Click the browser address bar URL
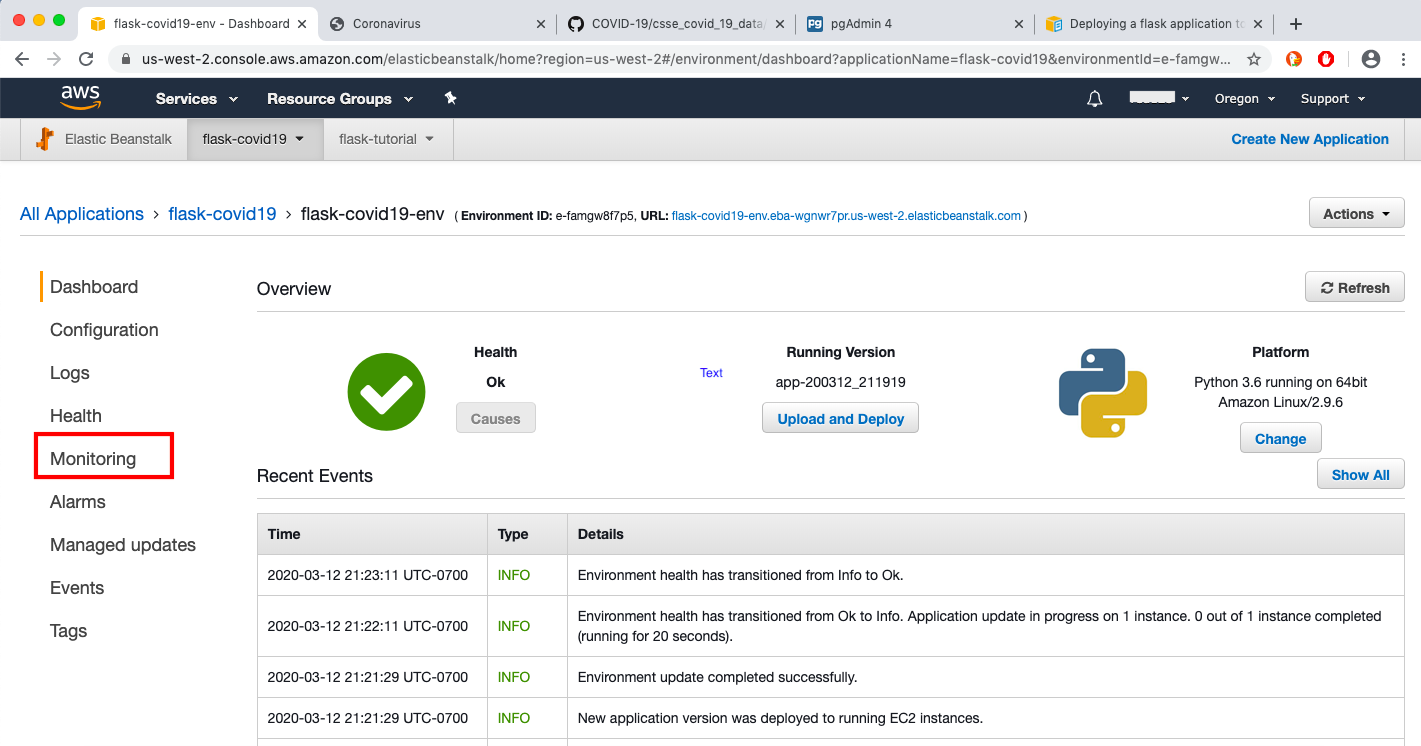 686,59
